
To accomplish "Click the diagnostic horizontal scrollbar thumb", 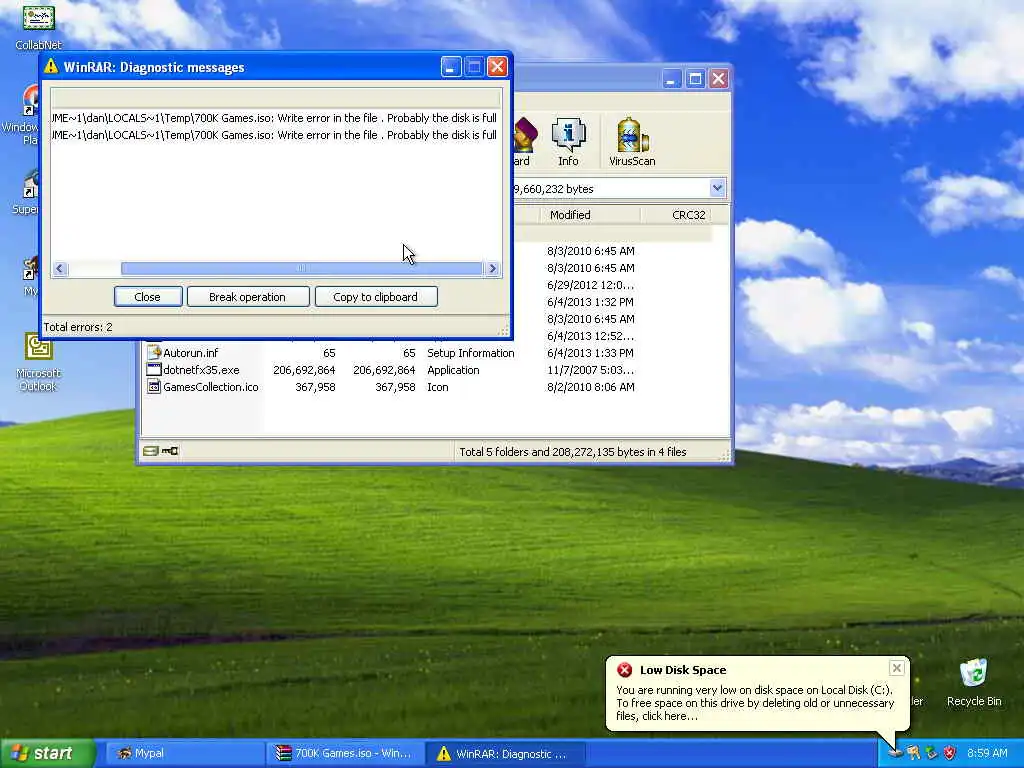I will coord(301,268).
